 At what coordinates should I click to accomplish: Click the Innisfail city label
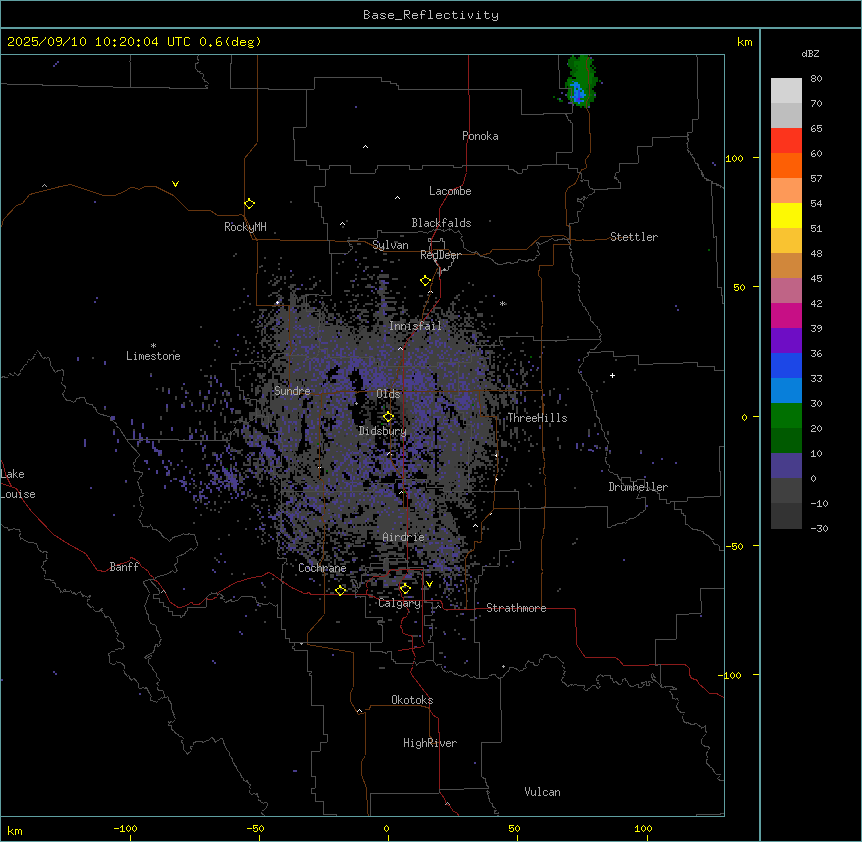(415, 326)
